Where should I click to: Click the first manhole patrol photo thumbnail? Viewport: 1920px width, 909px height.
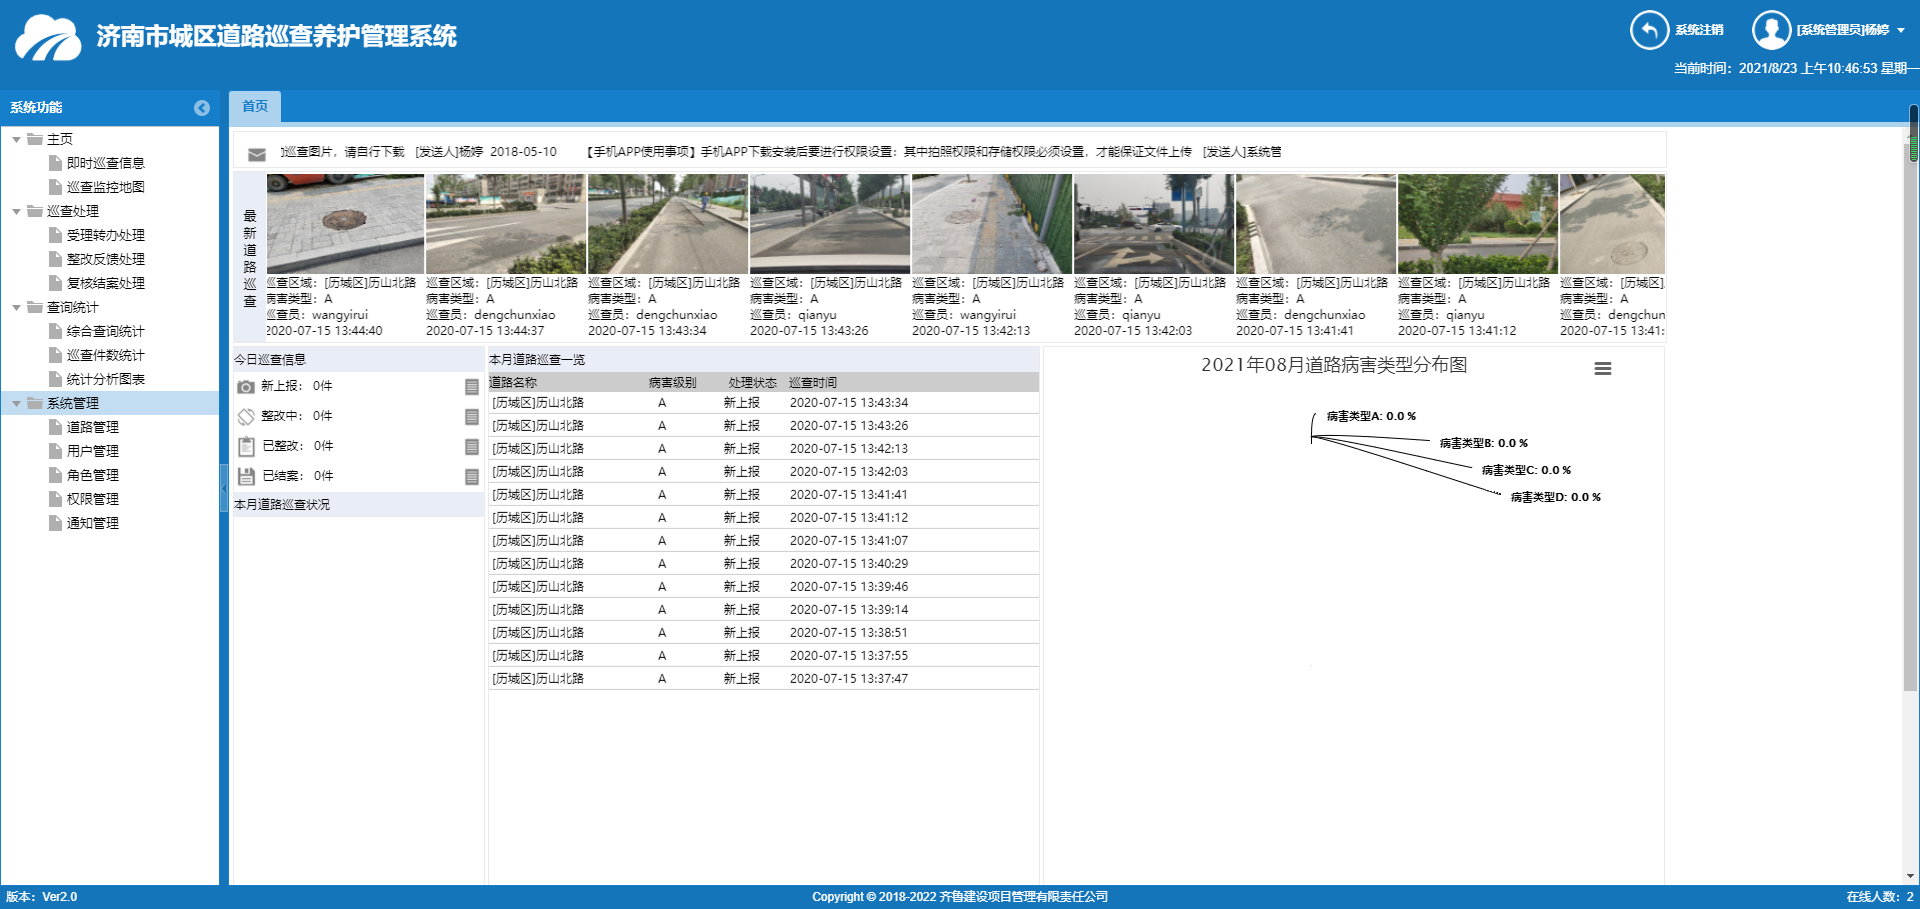pos(345,224)
